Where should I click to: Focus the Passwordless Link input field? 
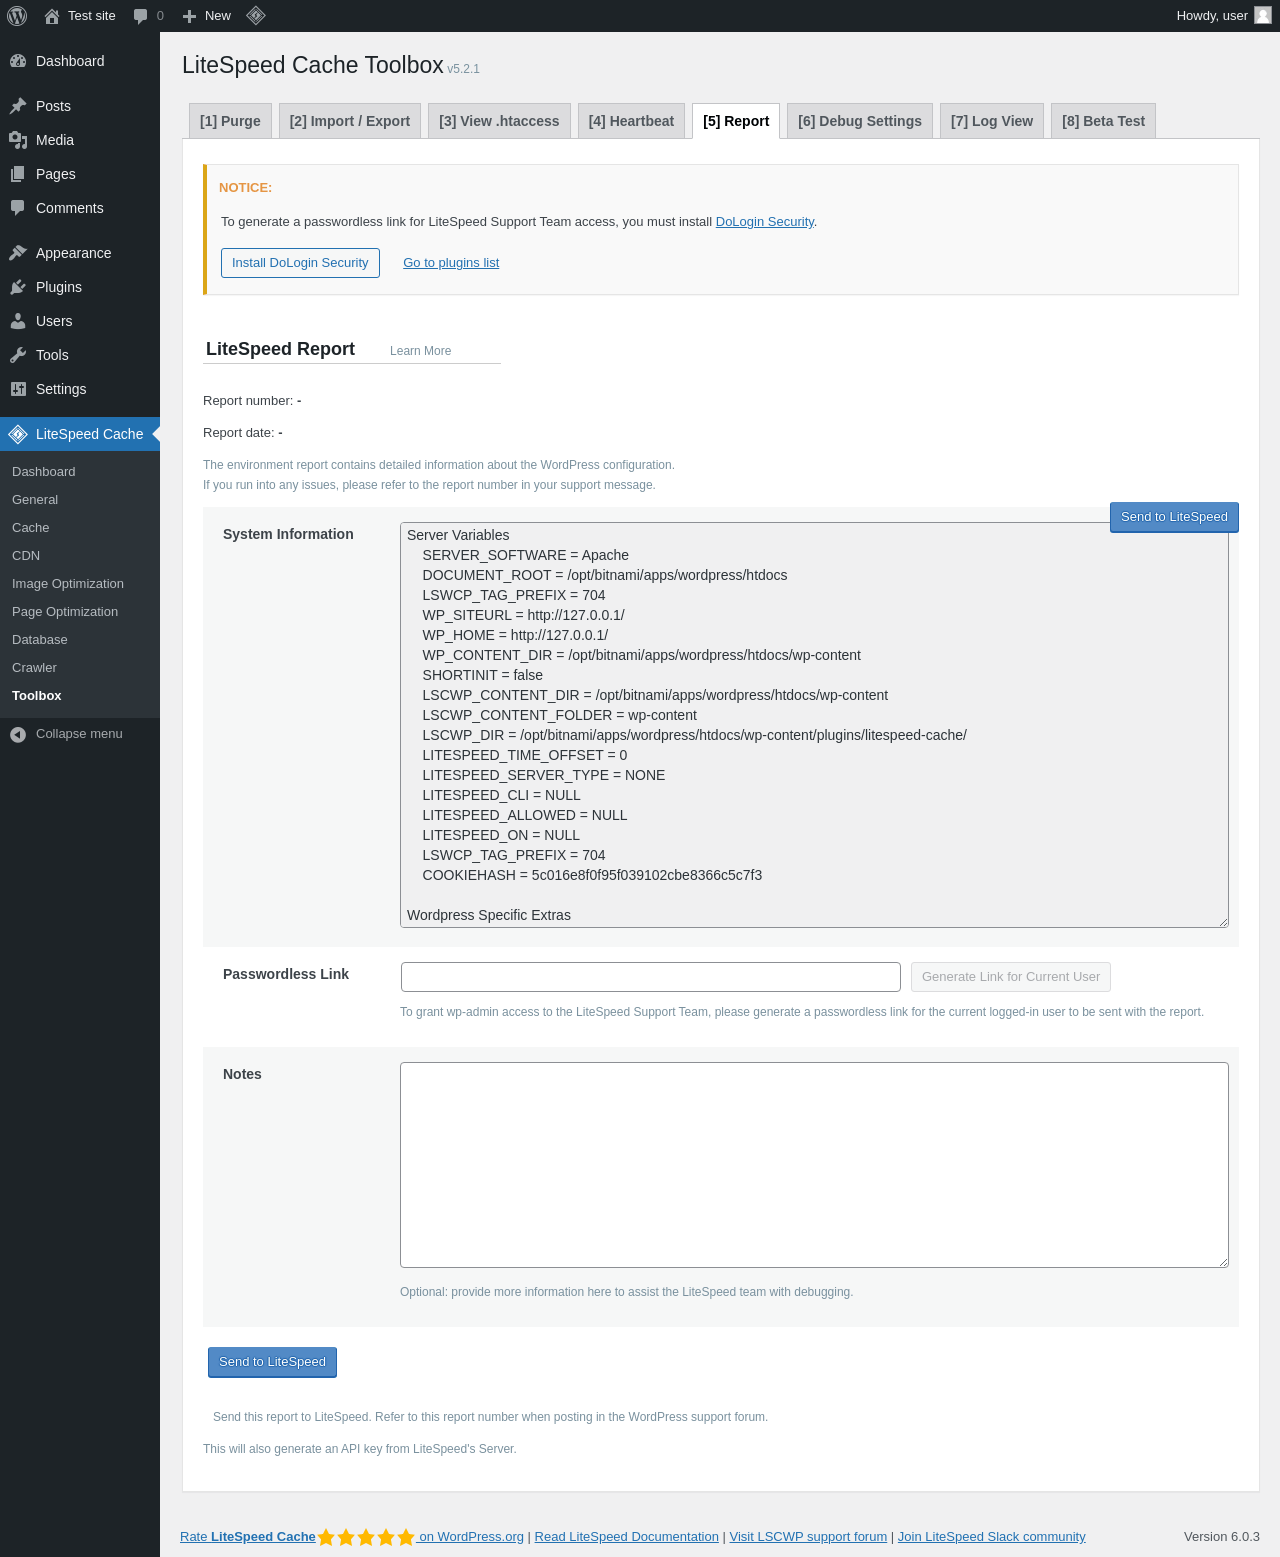(651, 977)
